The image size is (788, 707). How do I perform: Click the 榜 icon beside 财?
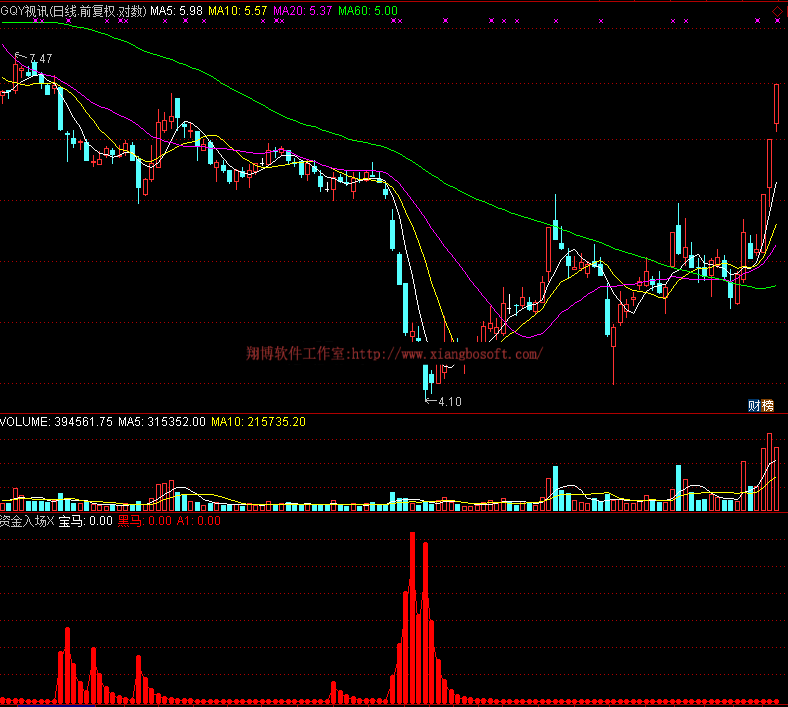click(x=767, y=405)
